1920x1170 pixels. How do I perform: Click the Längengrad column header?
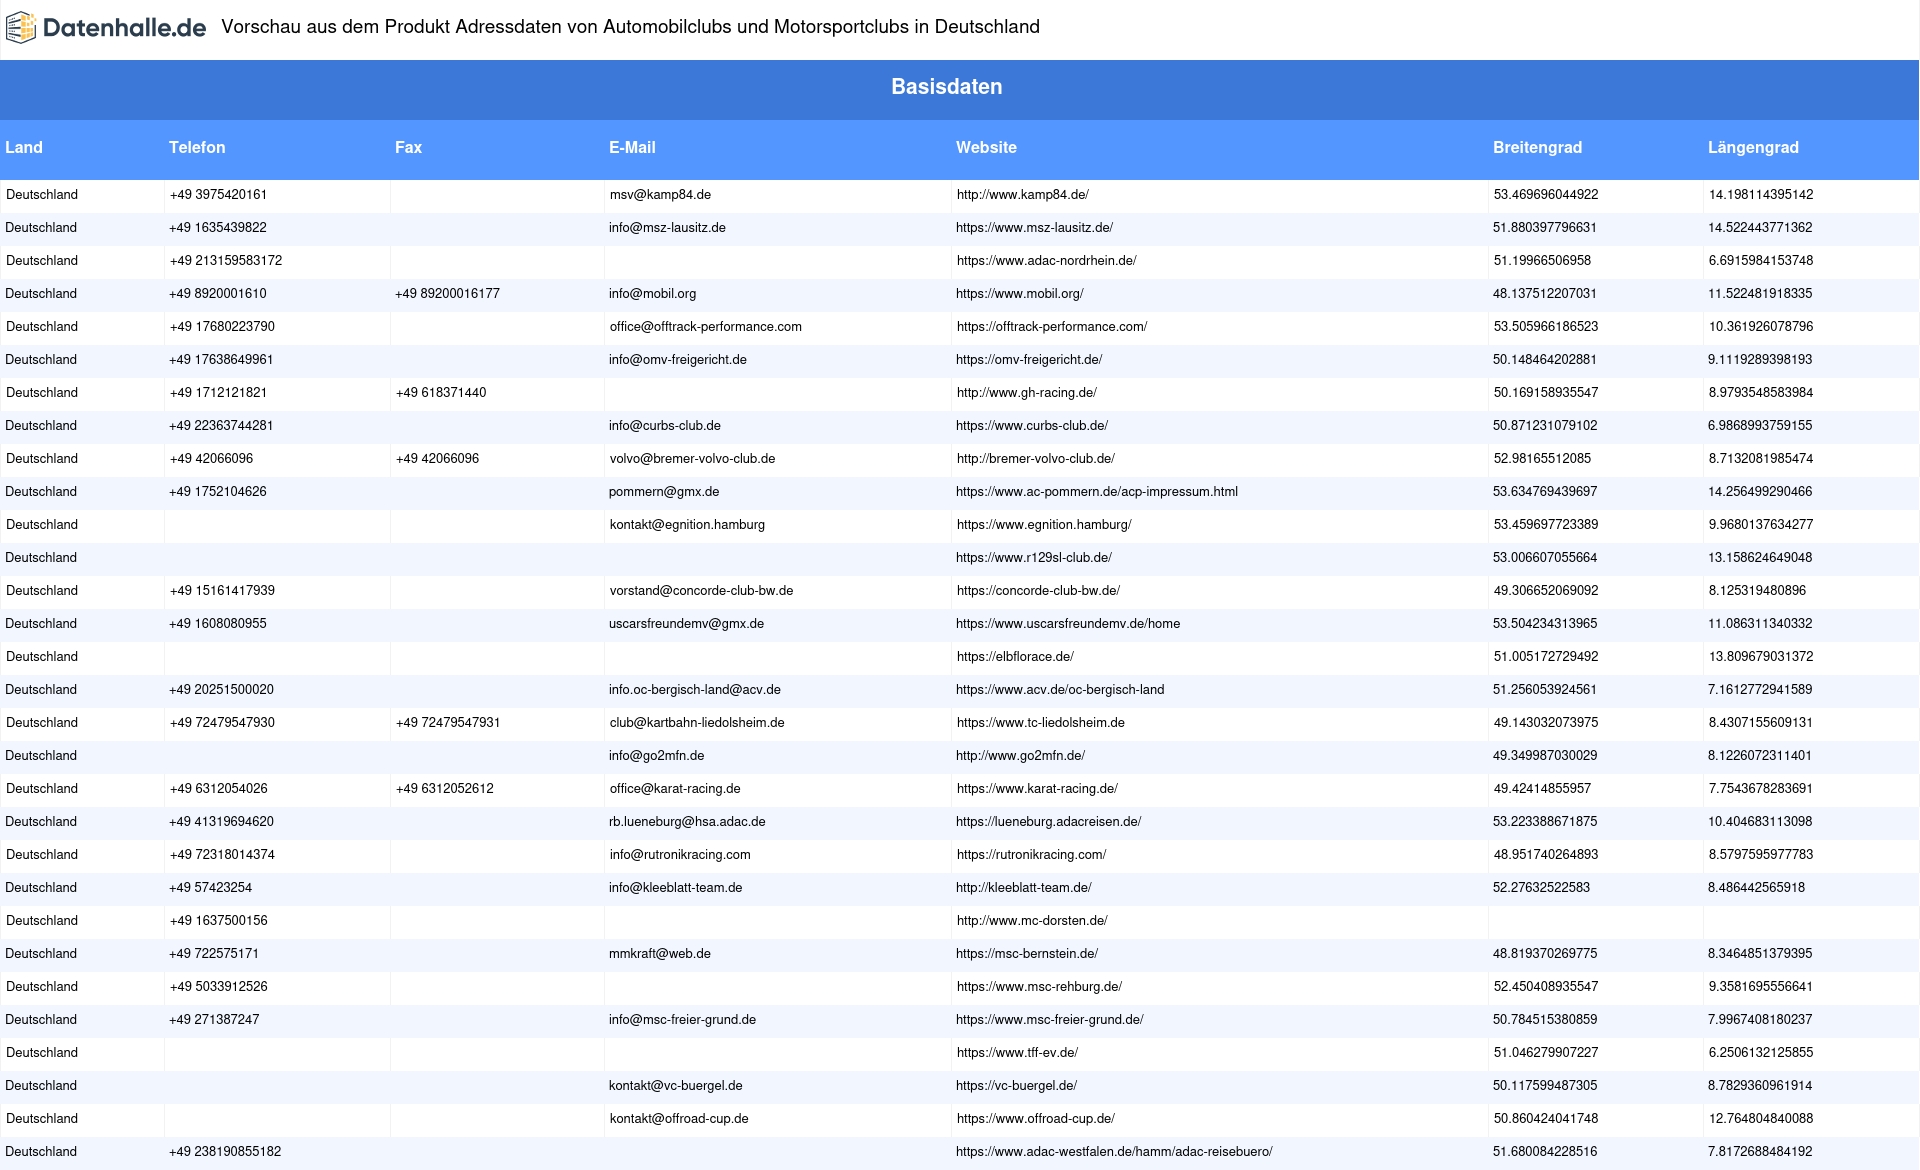(x=1753, y=147)
